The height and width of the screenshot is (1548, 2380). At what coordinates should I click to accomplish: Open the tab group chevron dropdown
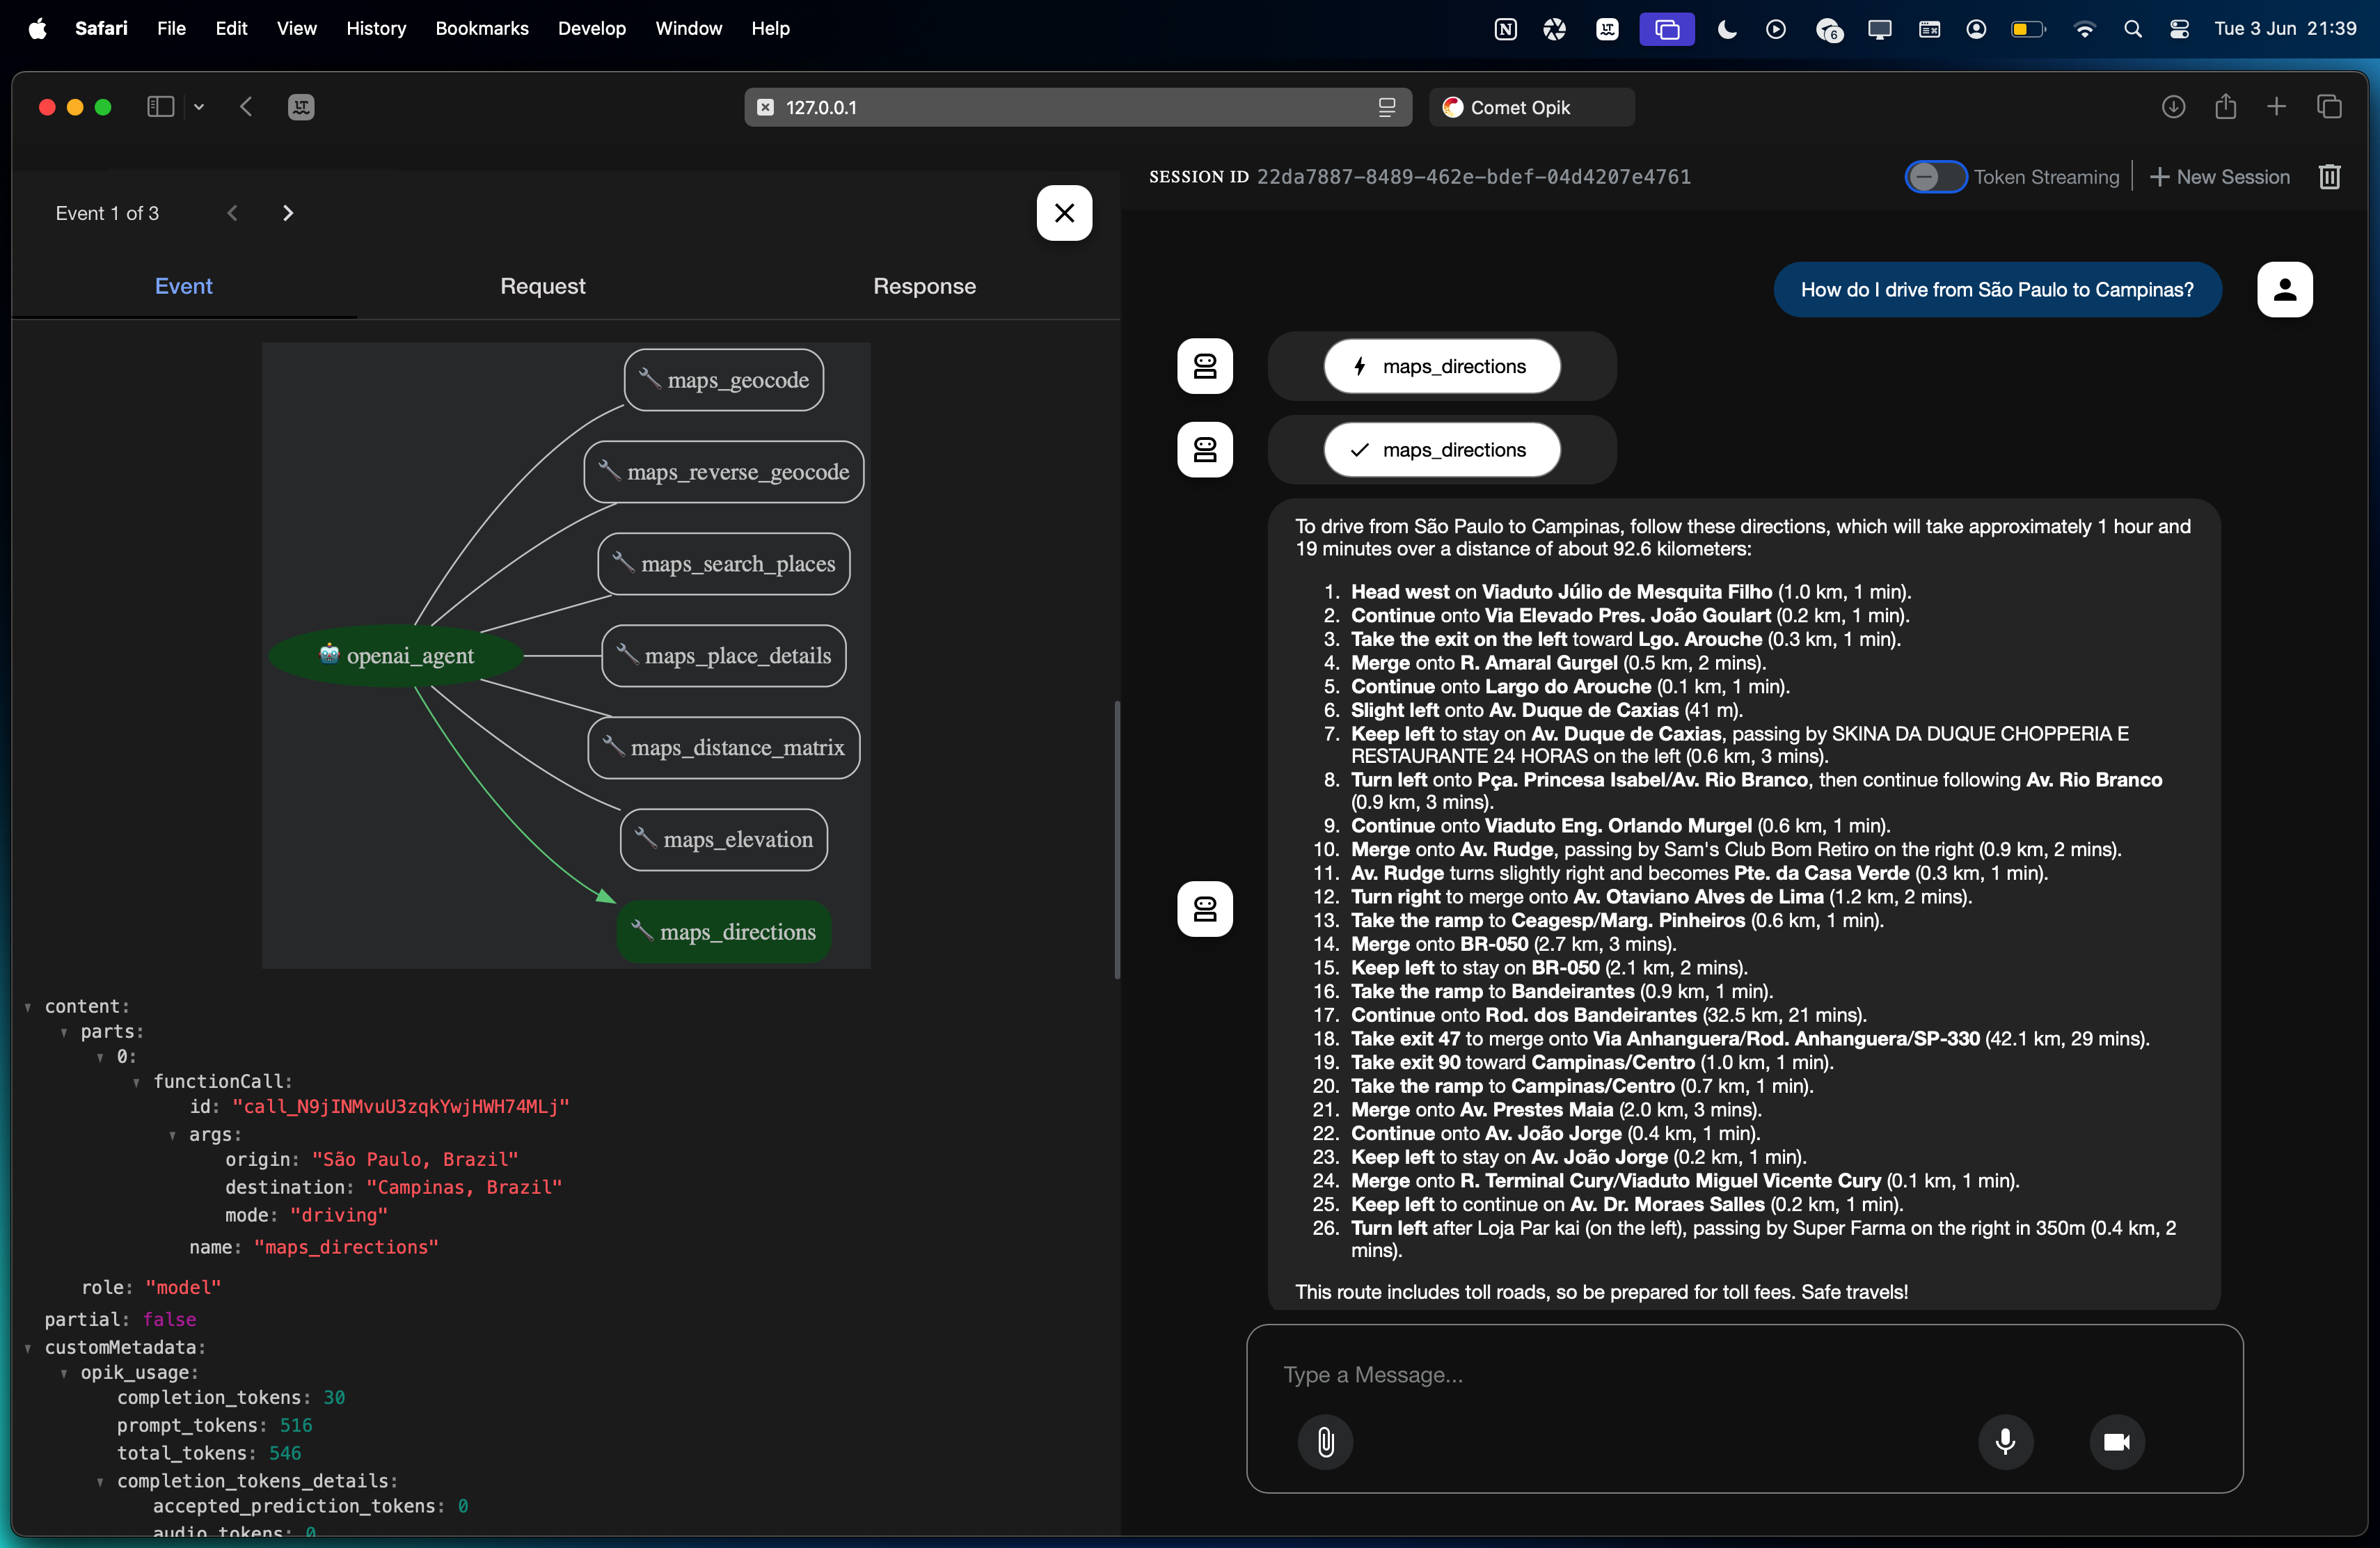(199, 107)
